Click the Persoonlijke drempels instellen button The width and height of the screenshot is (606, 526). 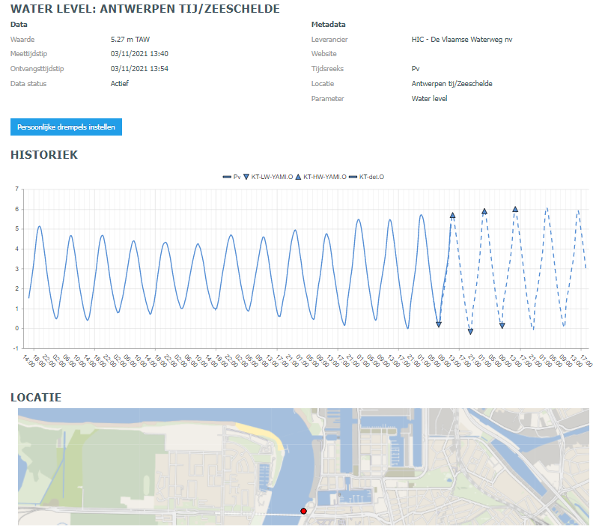coord(66,127)
